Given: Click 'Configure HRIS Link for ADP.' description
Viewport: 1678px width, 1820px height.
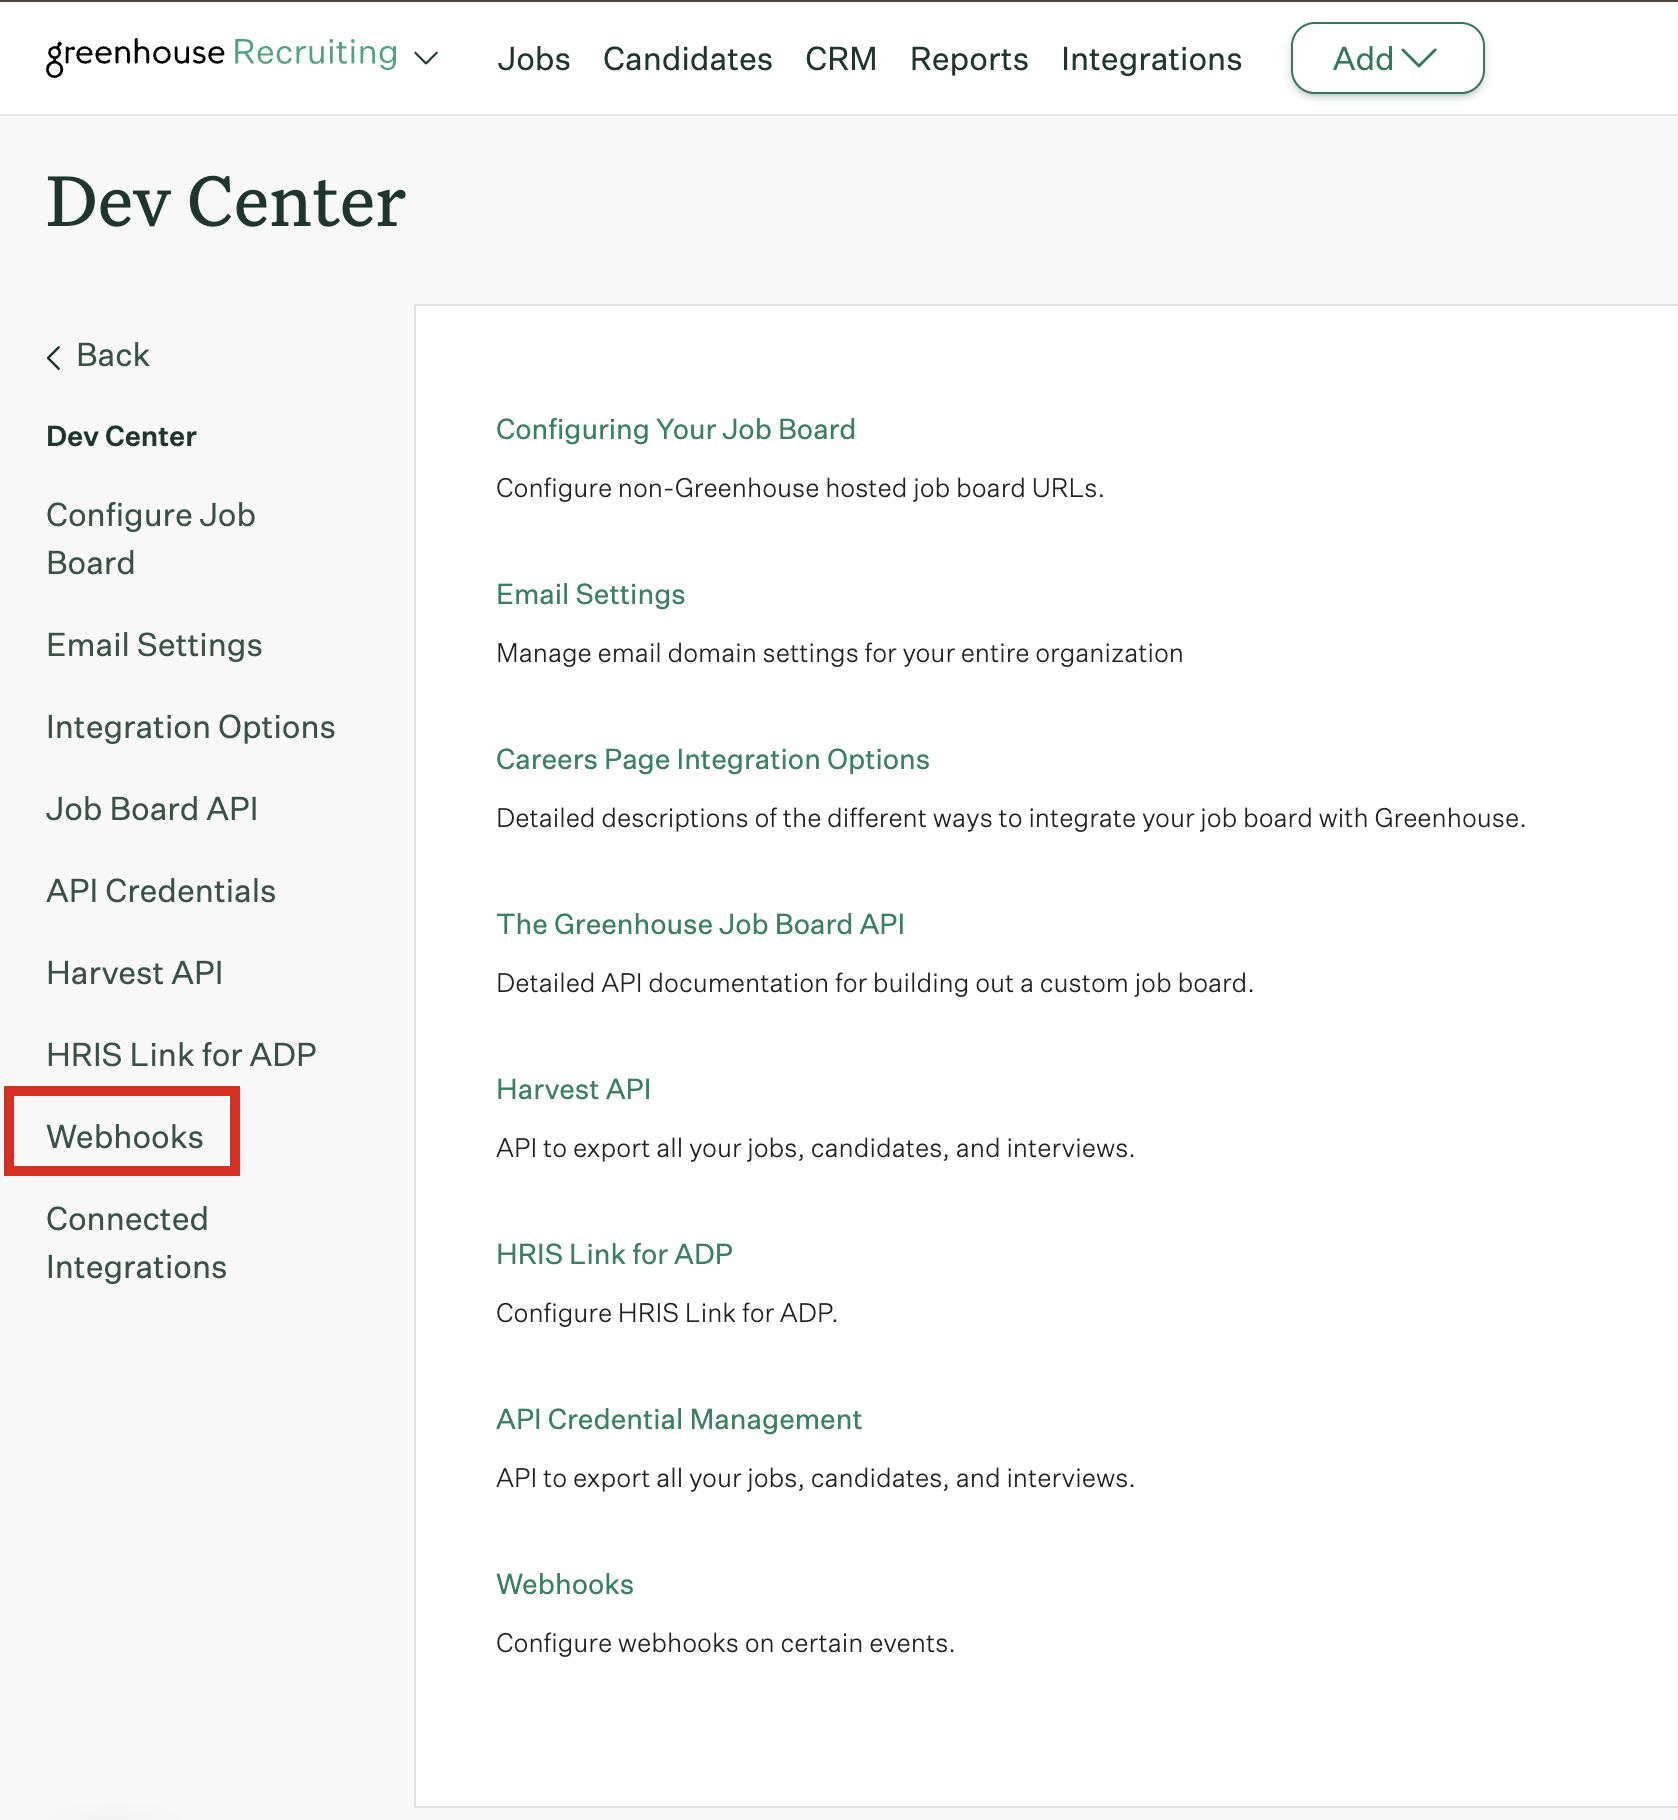Looking at the screenshot, I should click(x=667, y=1313).
